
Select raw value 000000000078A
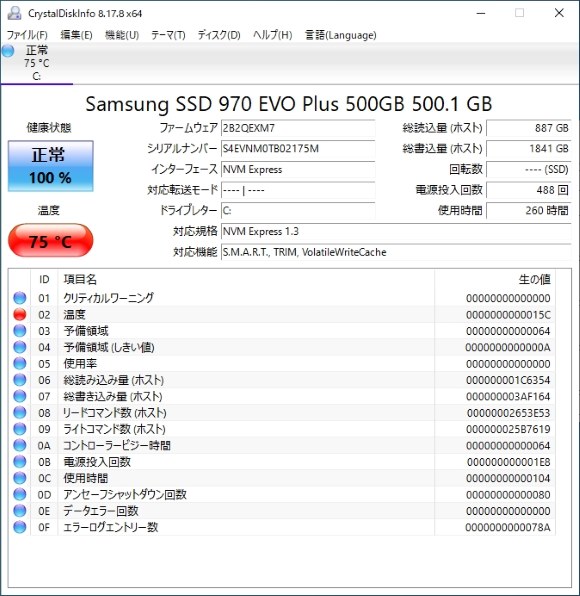508,527
